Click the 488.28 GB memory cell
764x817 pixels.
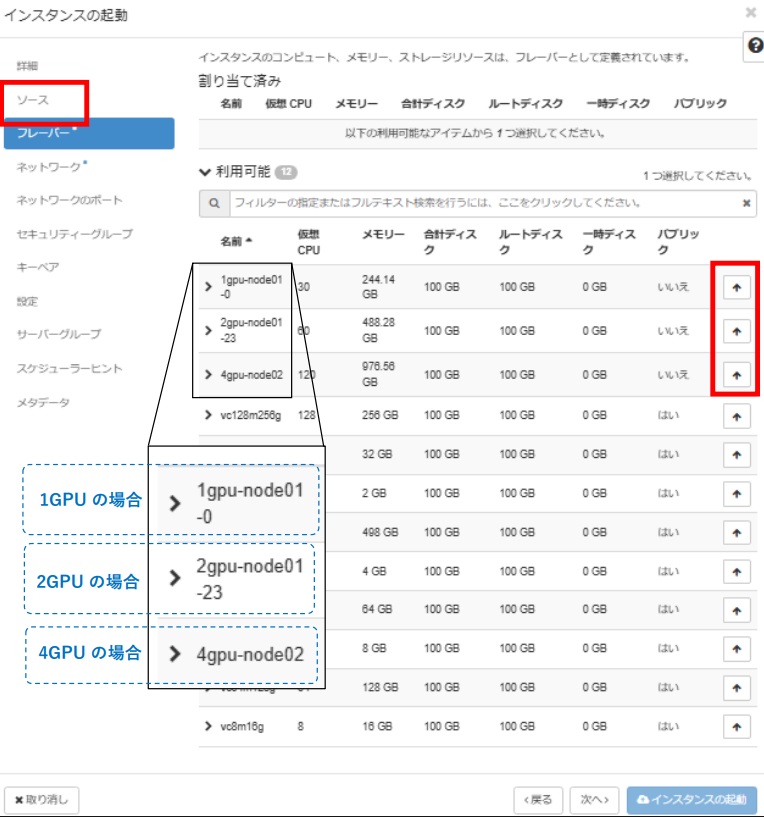tap(378, 330)
